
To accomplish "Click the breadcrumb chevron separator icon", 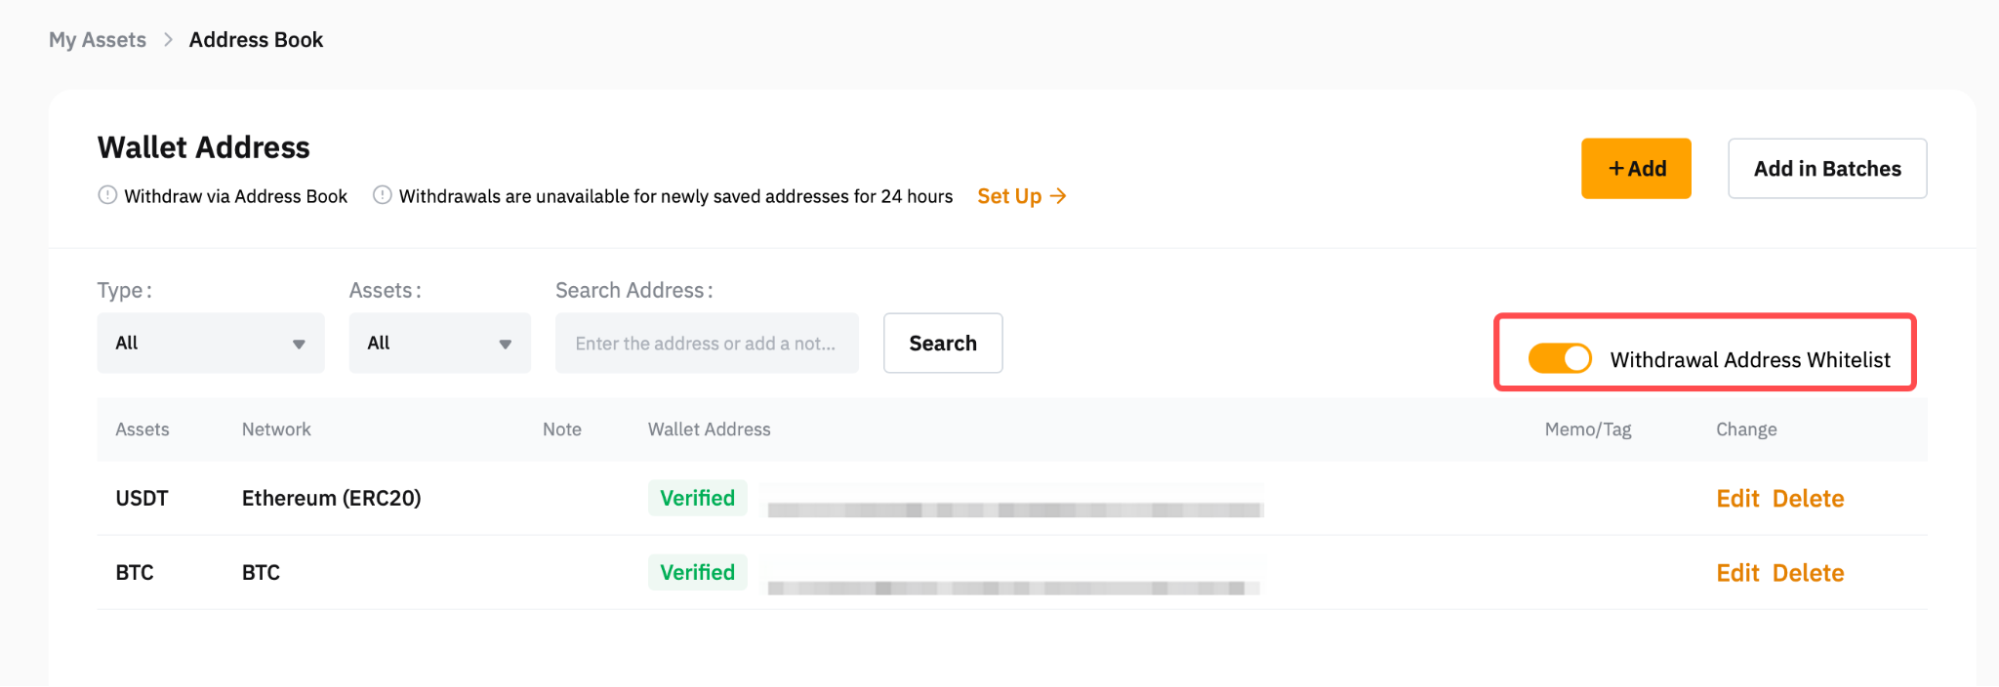I will tap(168, 40).
